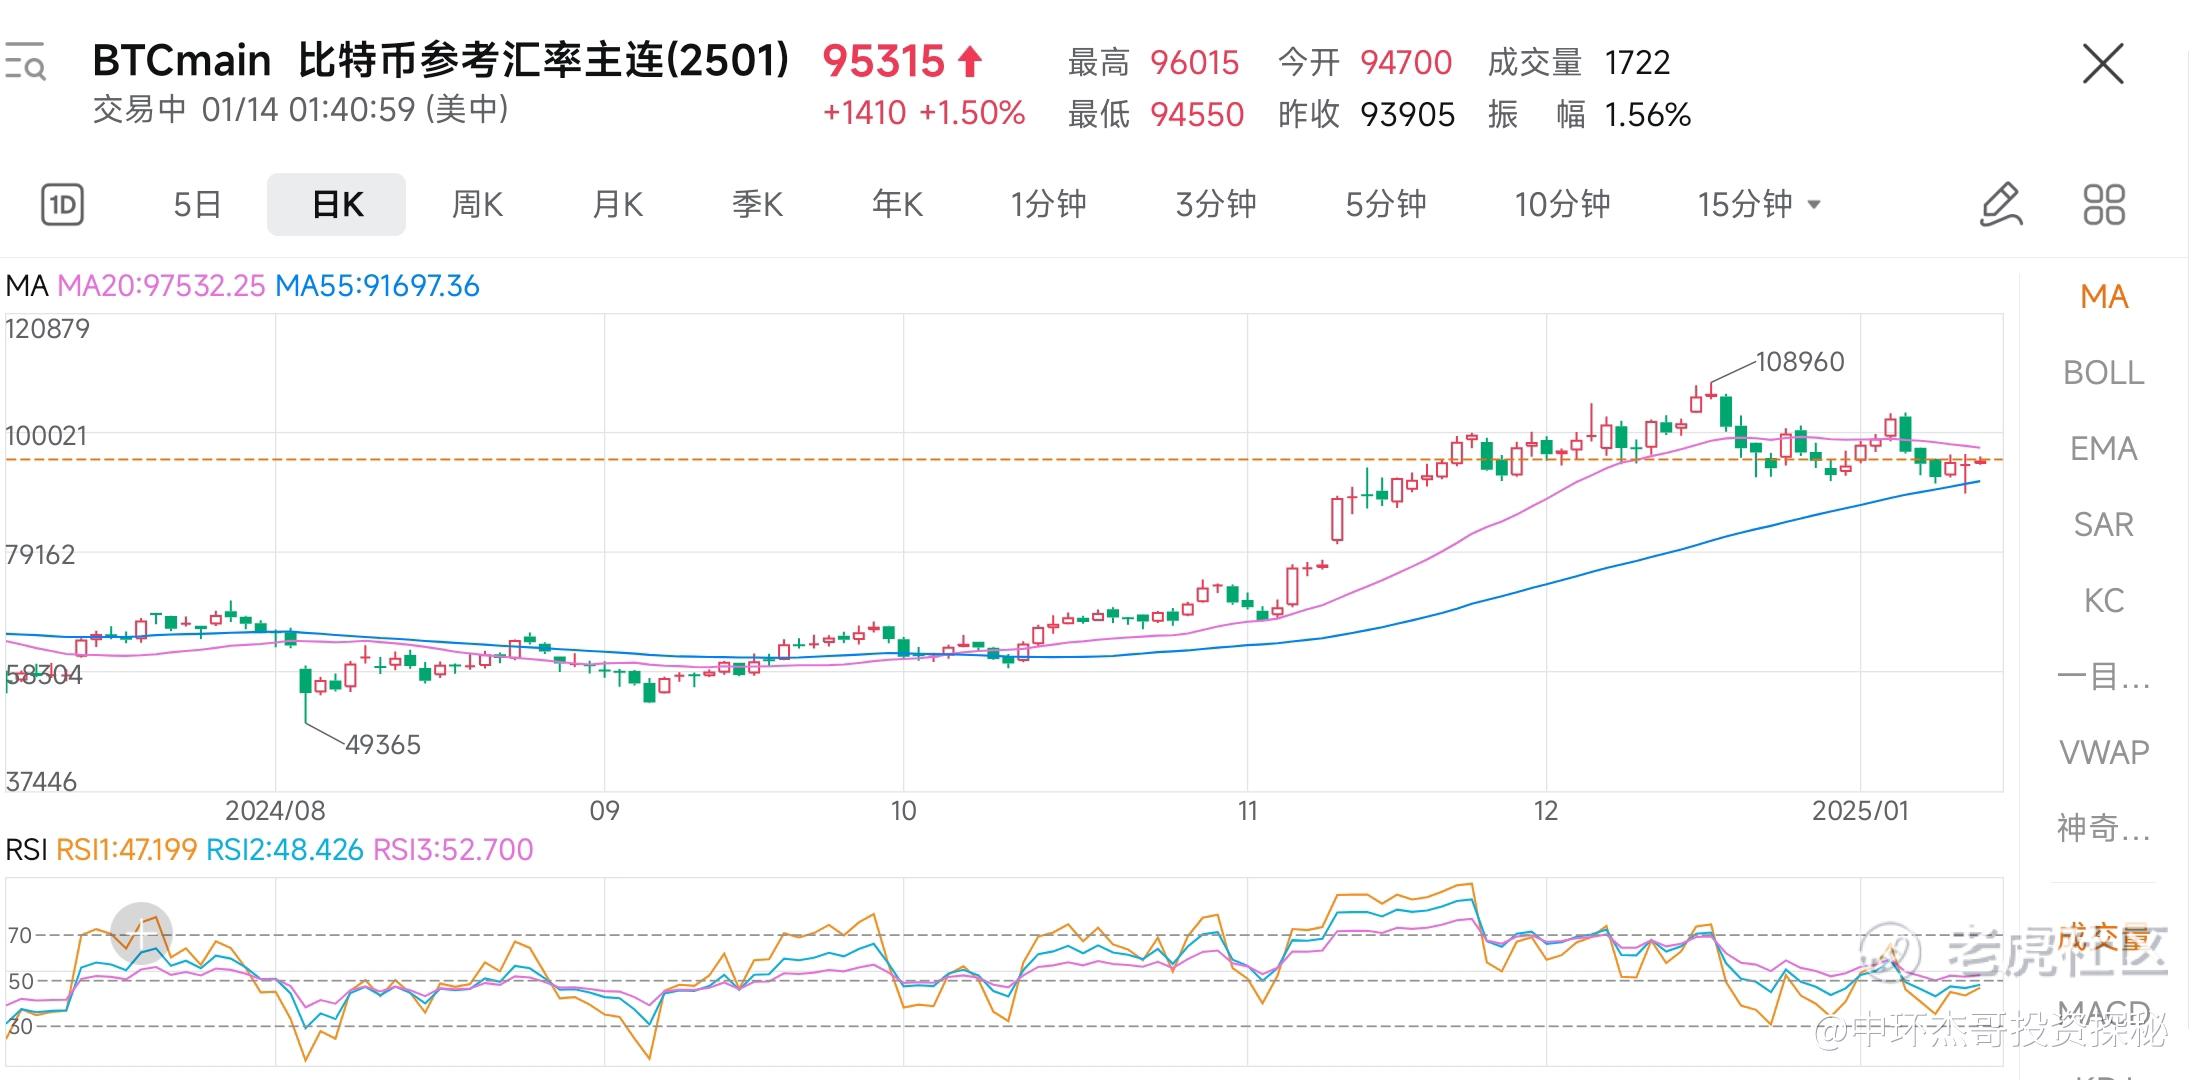The width and height of the screenshot is (2212, 1080).
Task: Select the 周K weekly candlestick tab
Action: pyautogui.click(x=477, y=205)
